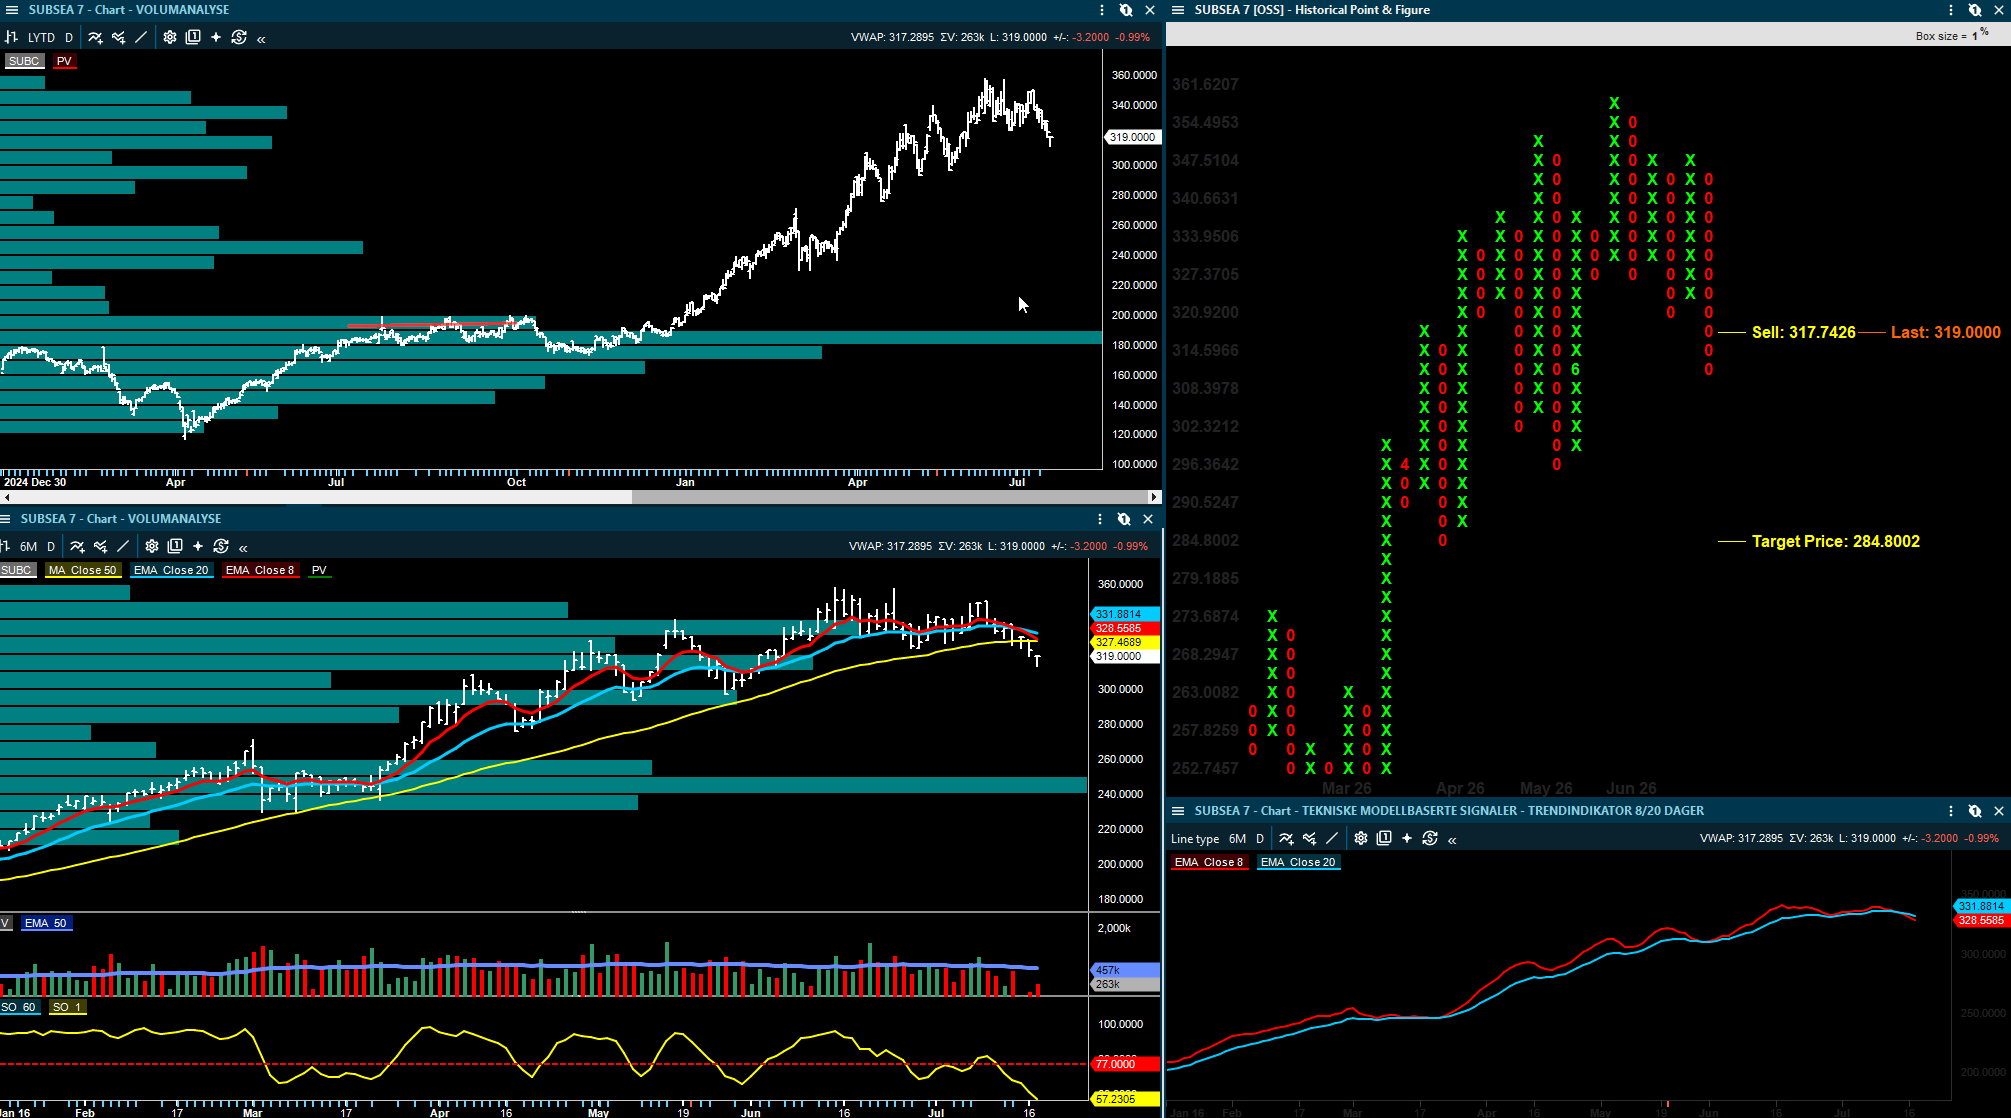The image size is (2011, 1118).
Task: Toggle EMA Close 20 tag in 6M VOLUMANALYSE chart
Action: (x=171, y=570)
